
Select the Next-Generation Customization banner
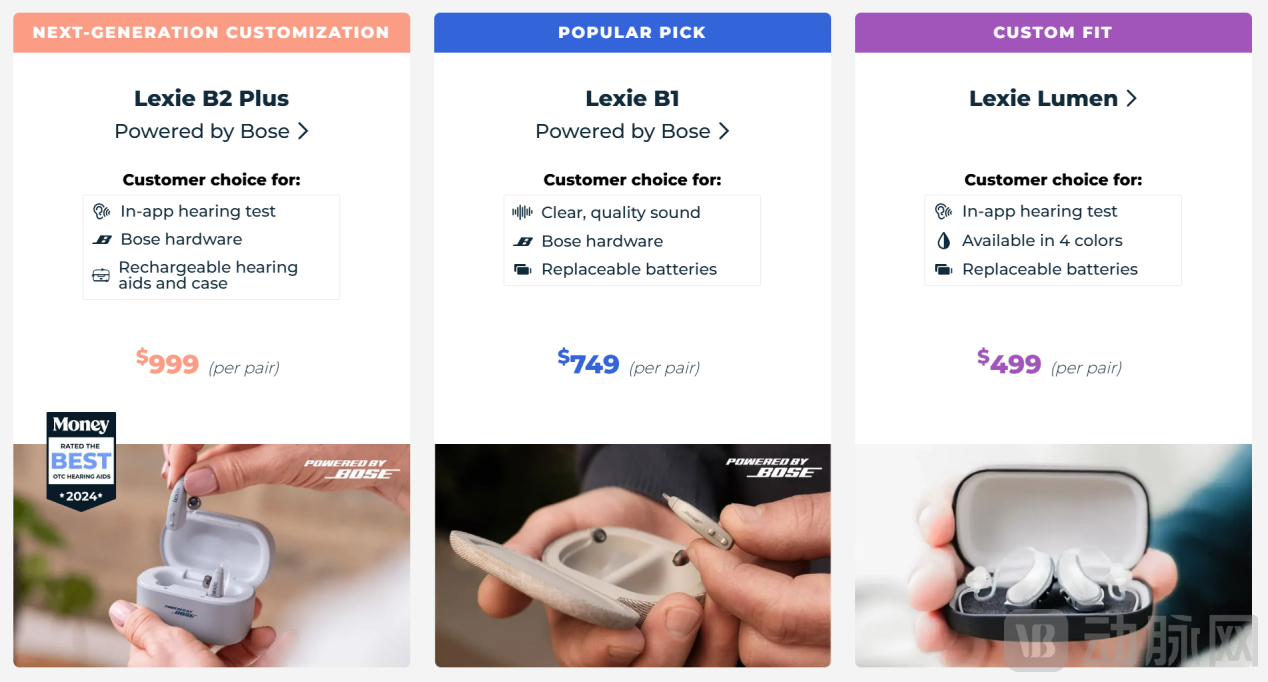211,32
